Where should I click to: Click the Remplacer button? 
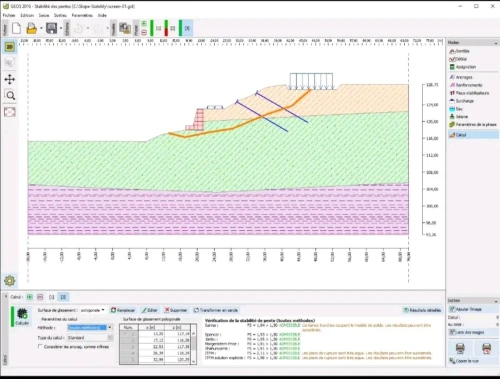[123, 310]
